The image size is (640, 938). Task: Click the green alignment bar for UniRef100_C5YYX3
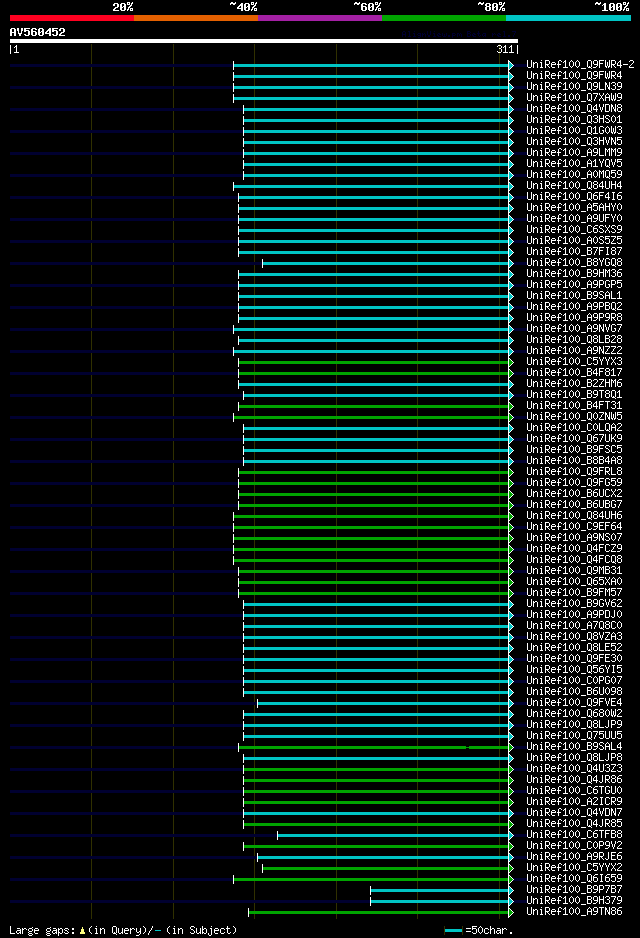point(376,363)
